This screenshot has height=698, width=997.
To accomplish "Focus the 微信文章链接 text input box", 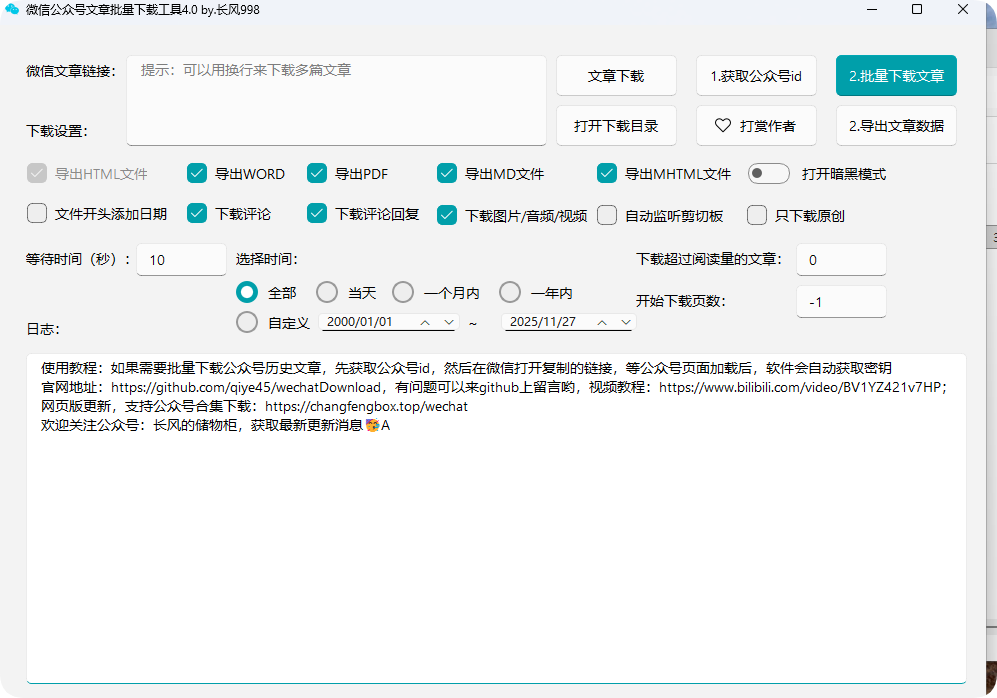I will tap(336, 100).
